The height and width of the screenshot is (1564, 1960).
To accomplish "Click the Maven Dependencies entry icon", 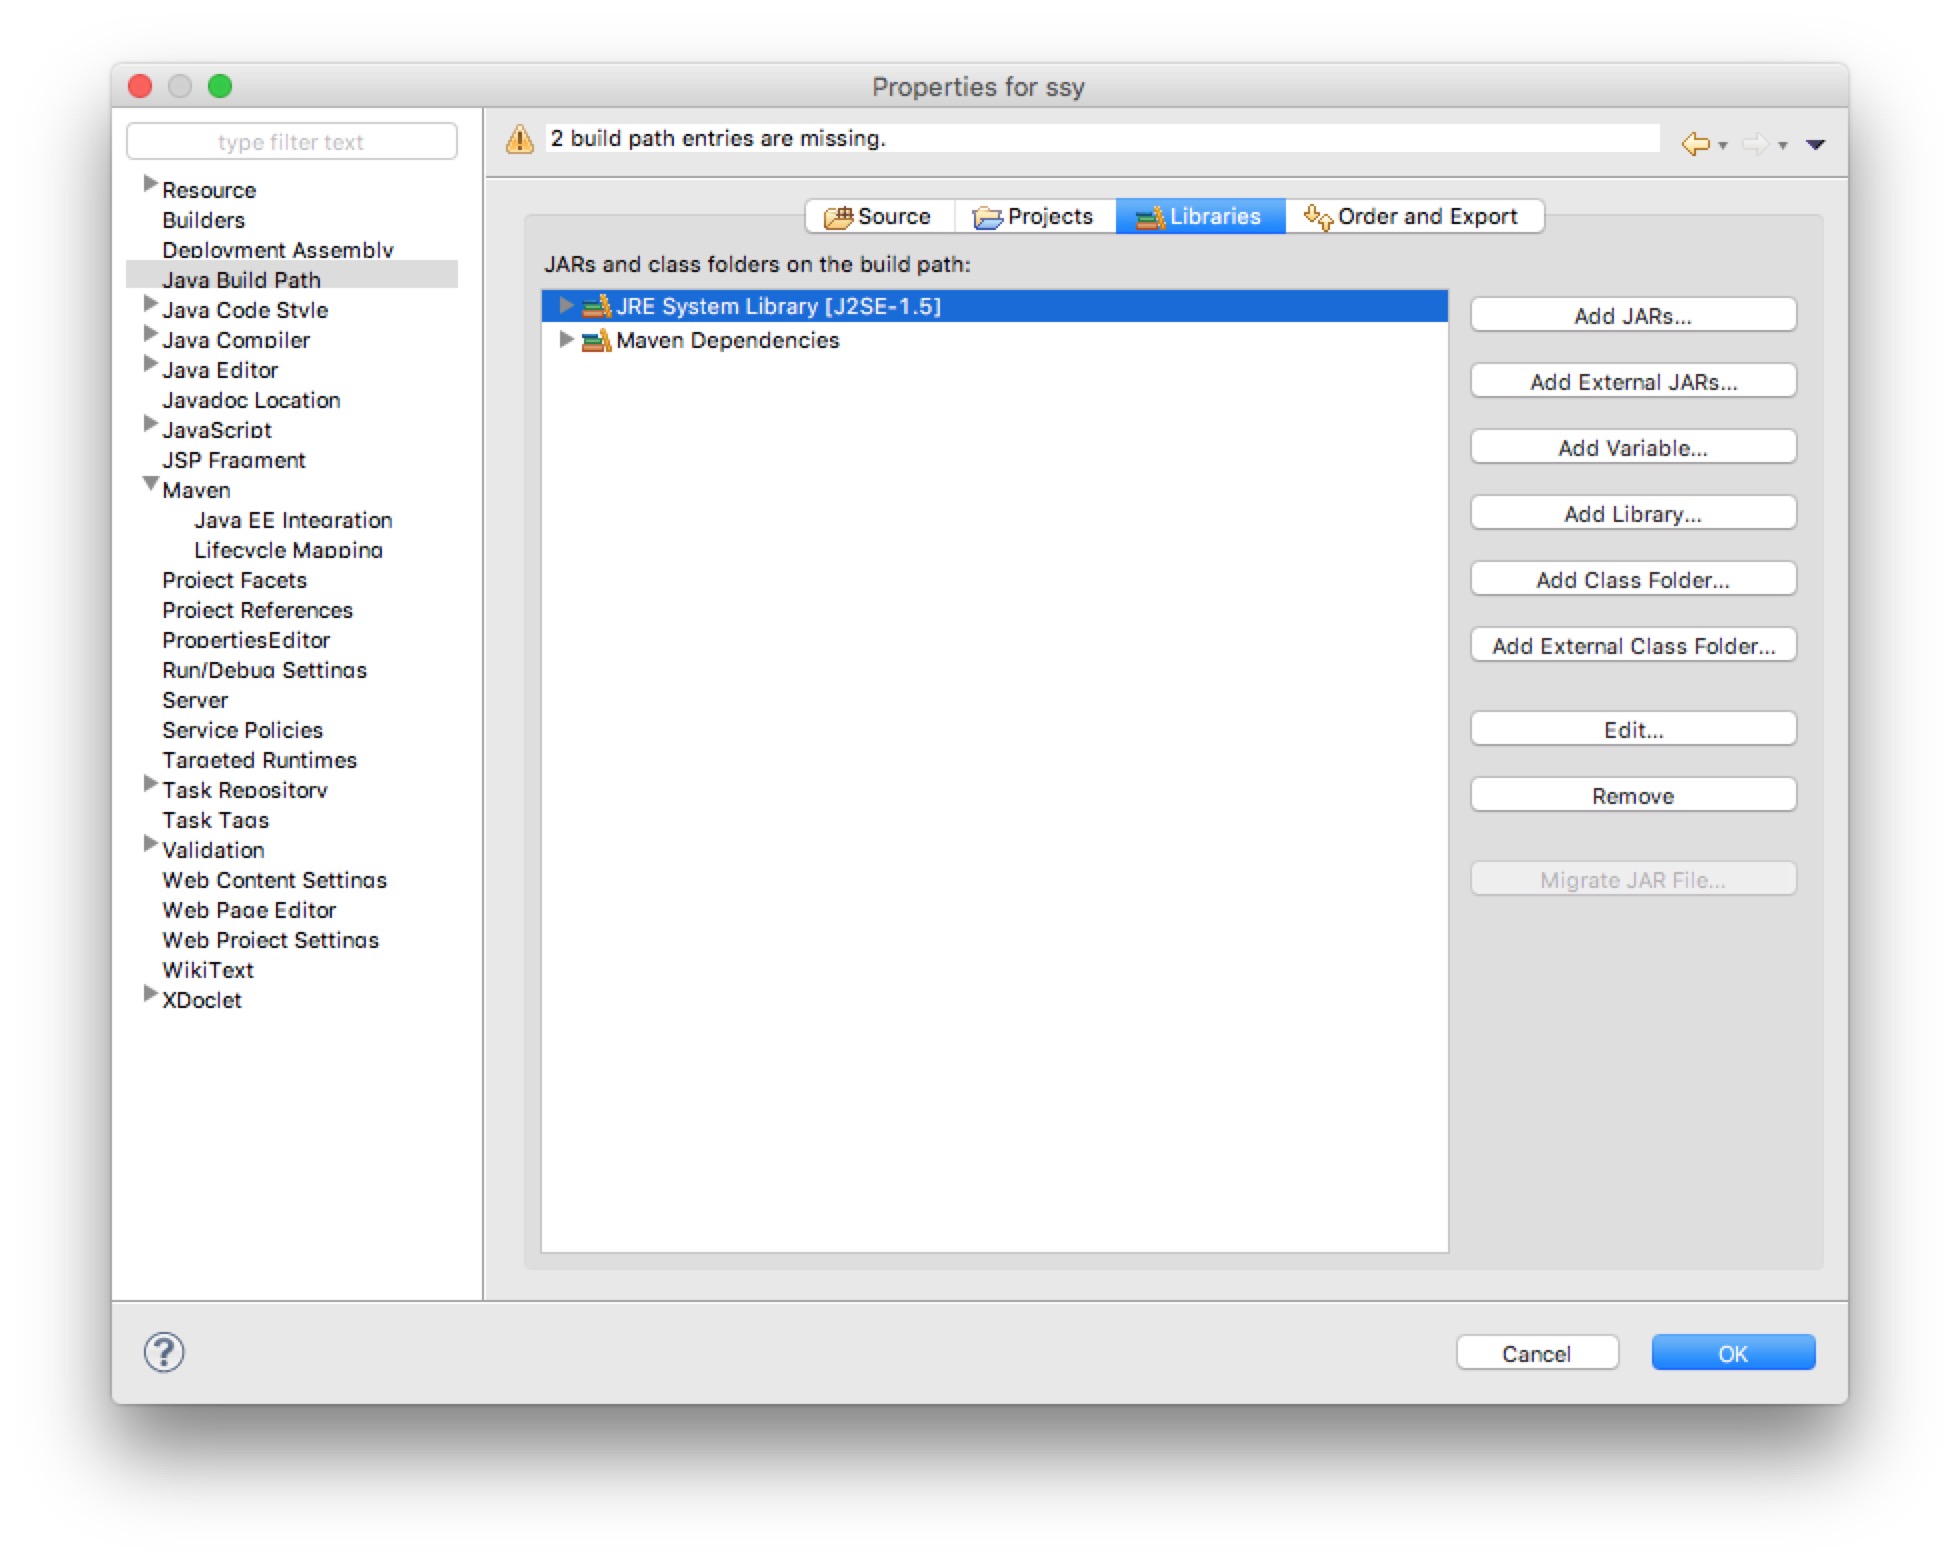I will click(x=605, y=337).
